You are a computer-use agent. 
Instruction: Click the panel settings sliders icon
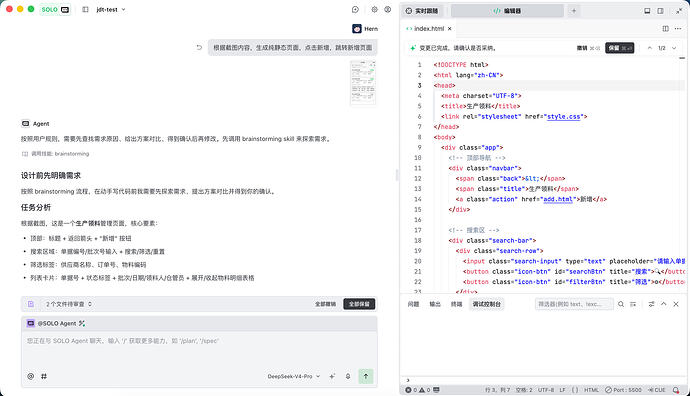click(x=651, y=304)
